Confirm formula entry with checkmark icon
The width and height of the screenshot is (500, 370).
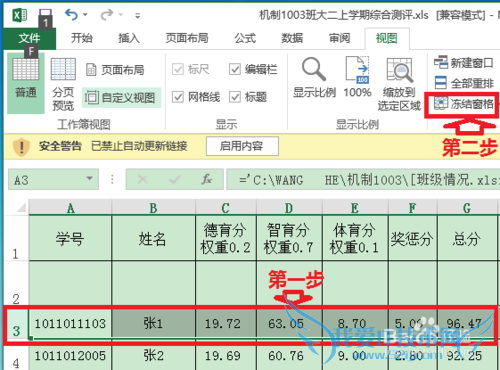click(x=174, y=180)
